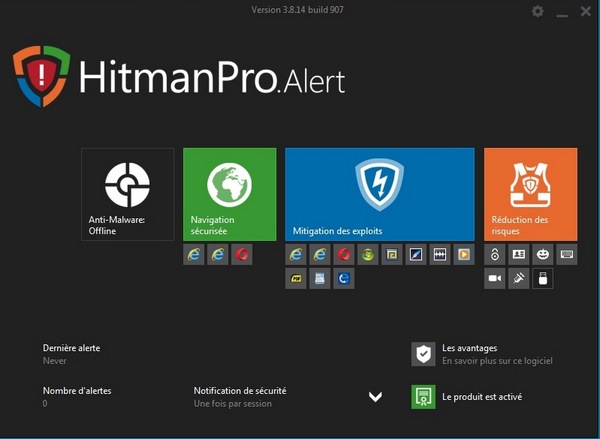
Task: Click the ID card risk reduction icon
Action: [x=518, y=255]
